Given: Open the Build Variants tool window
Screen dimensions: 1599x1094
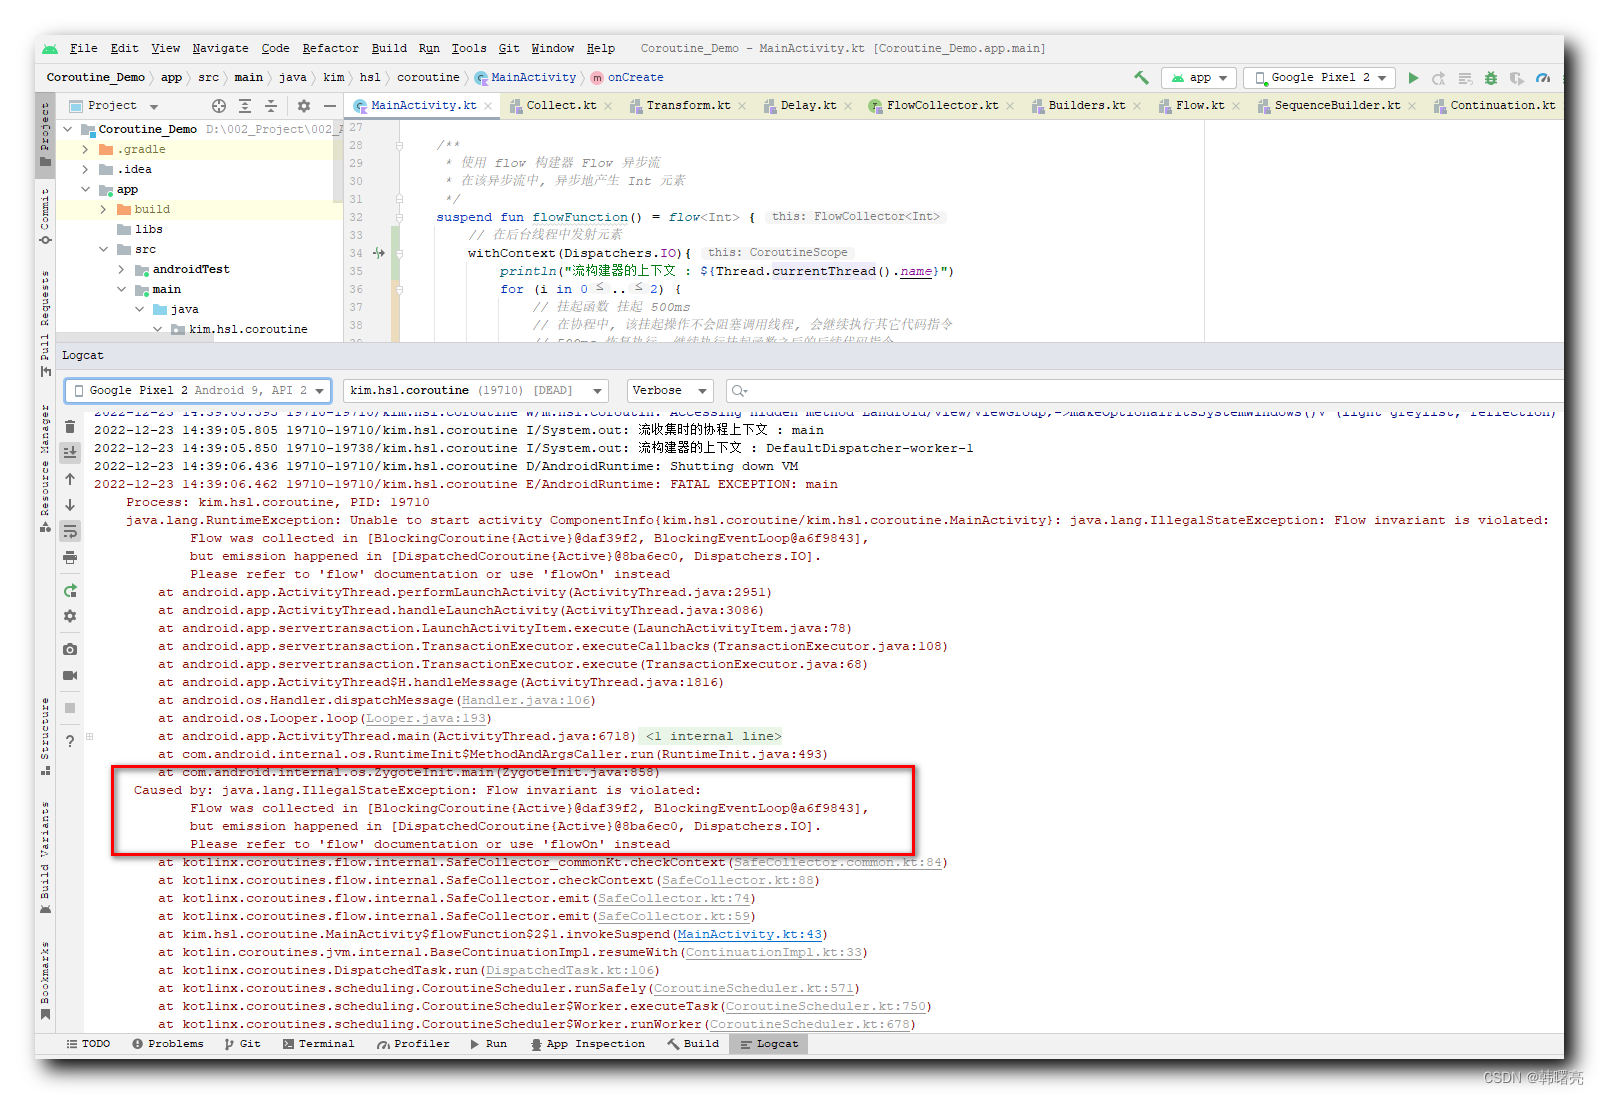Looking at the screenshot, I should (x=45, y=858).
